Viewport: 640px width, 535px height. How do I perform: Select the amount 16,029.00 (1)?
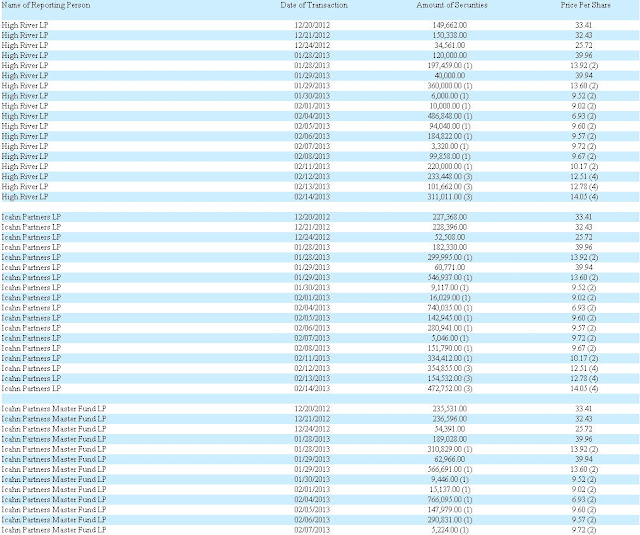(450, 298)
